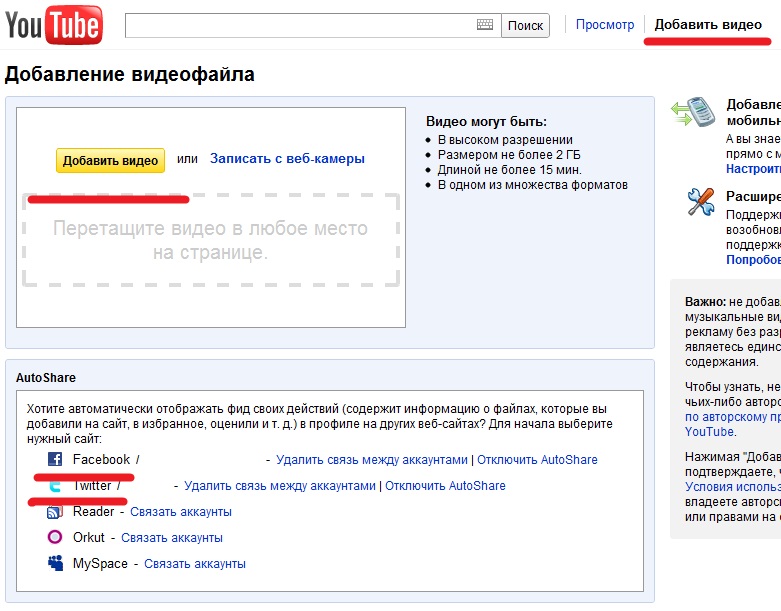This screenshot has height=611, width=781.
Task: Click the text В одном из множества форматов
Action: tap(532, 185)
